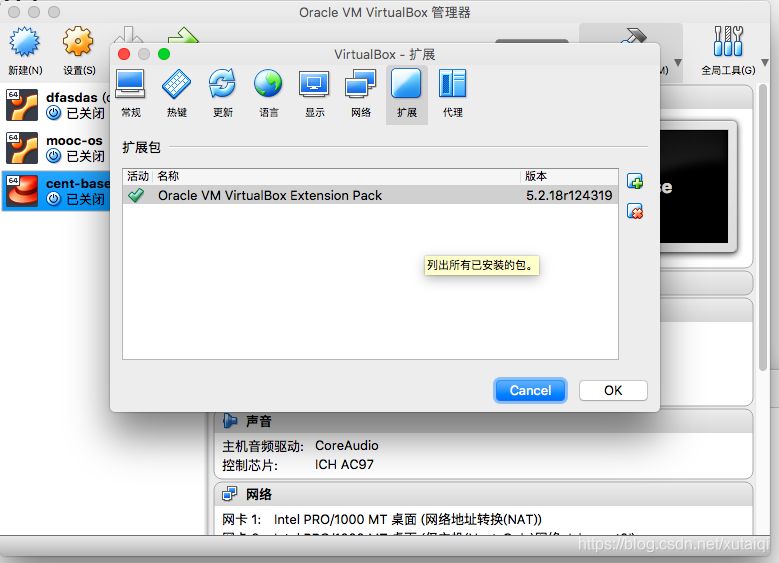Viewport: 779px width, 563px height.
Task: Open the 代理 (Proxy) preferences tab
Action: (453, 94)
